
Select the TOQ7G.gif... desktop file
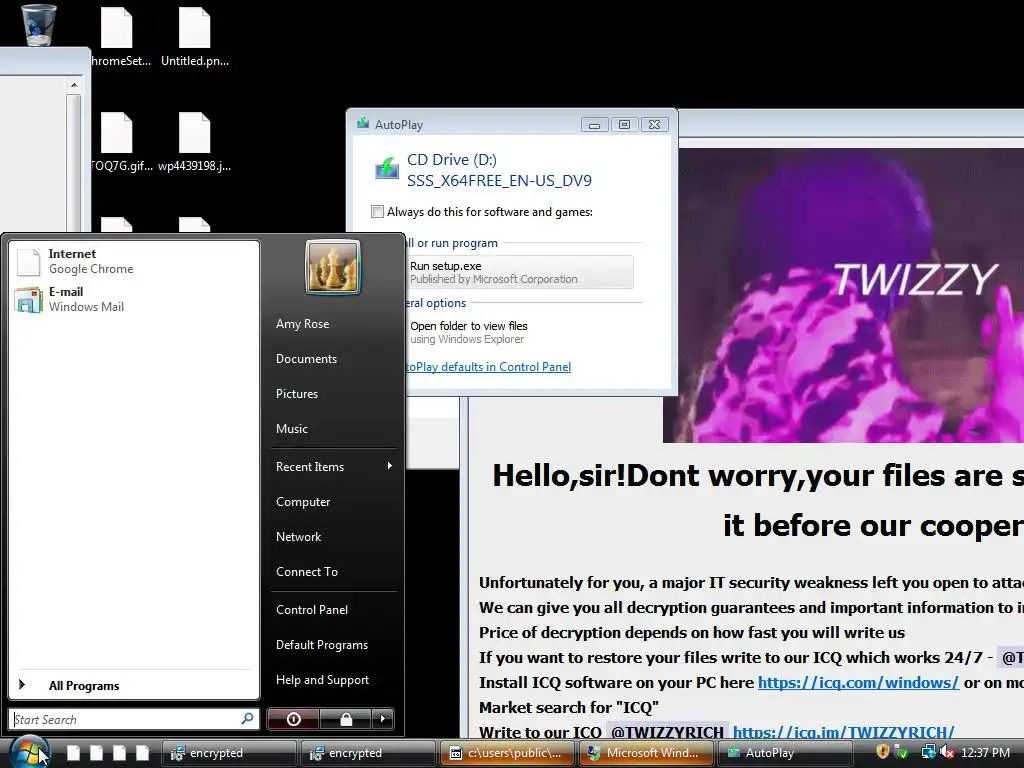[118, 141]
